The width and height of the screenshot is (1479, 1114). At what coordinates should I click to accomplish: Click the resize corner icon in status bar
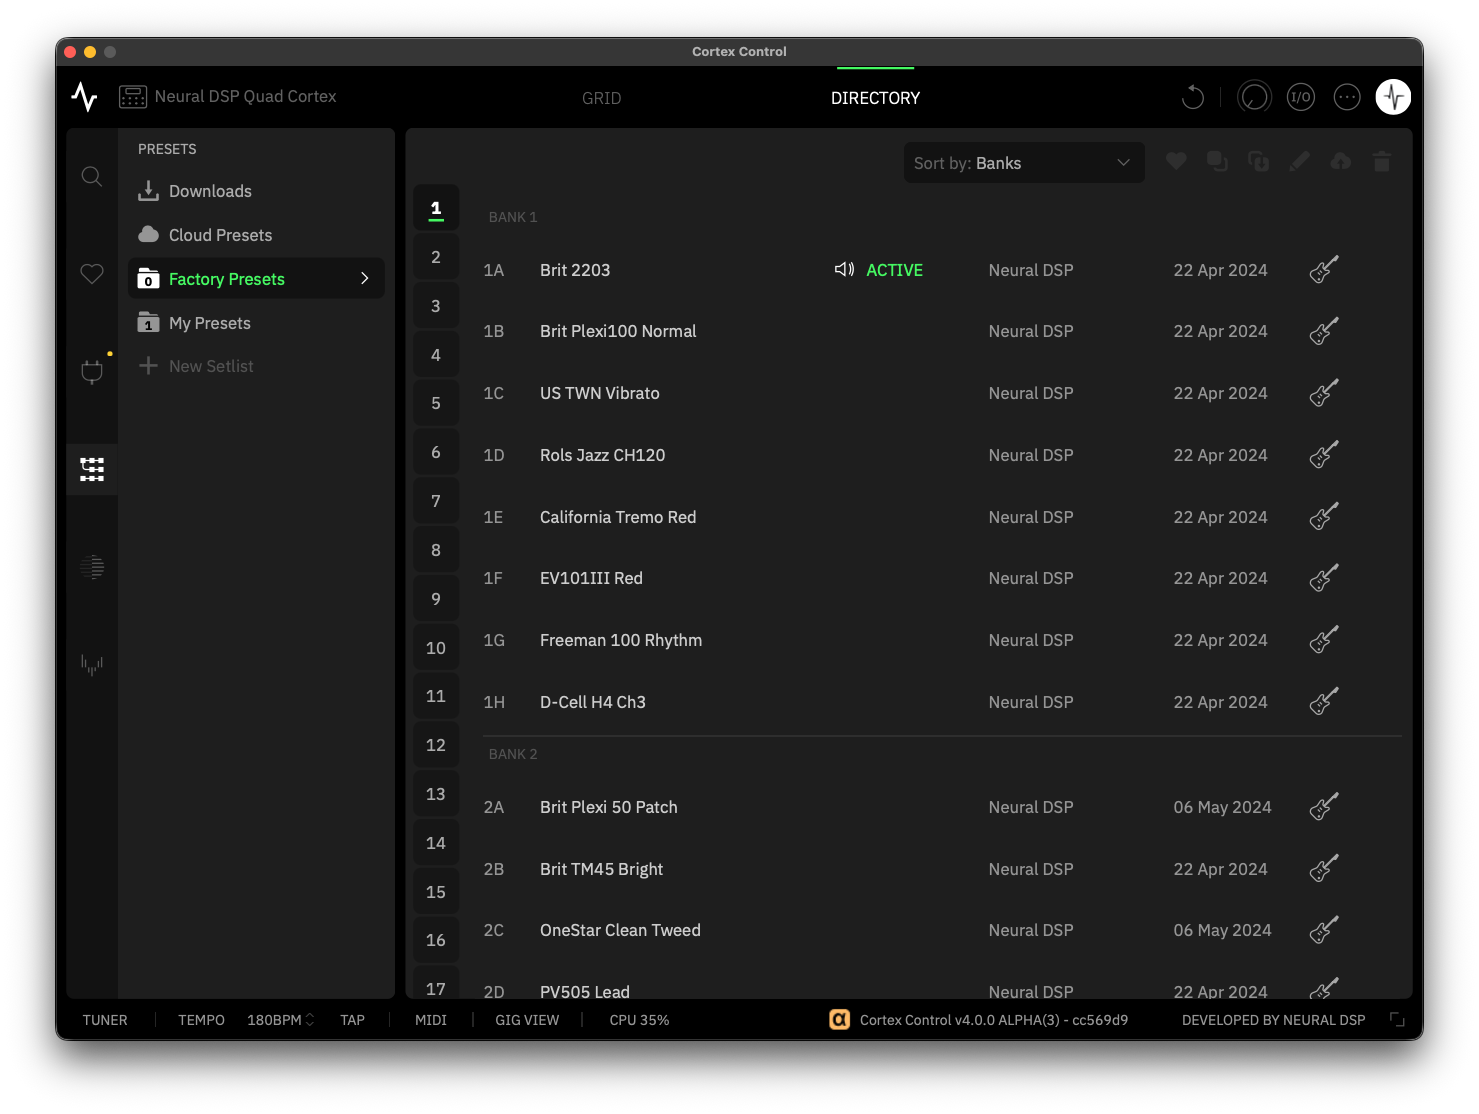click(x=1397, y=1020)
